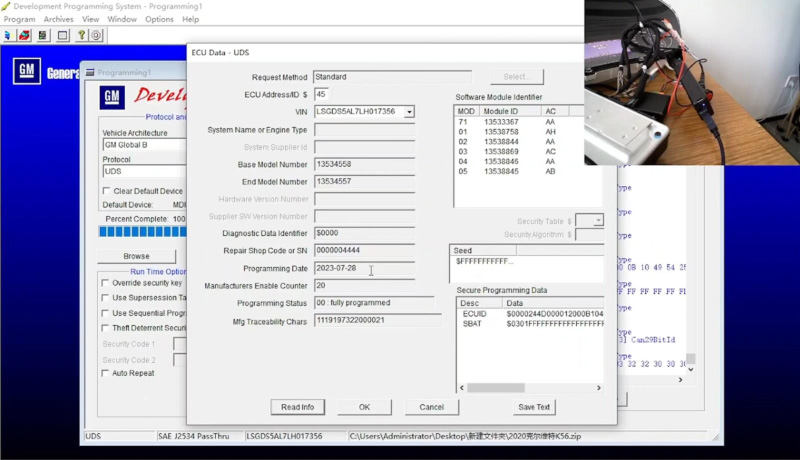The height and width of the screenshot is (460, 800).
Task: Click the Read Info button
Action: tap(297, 407)
